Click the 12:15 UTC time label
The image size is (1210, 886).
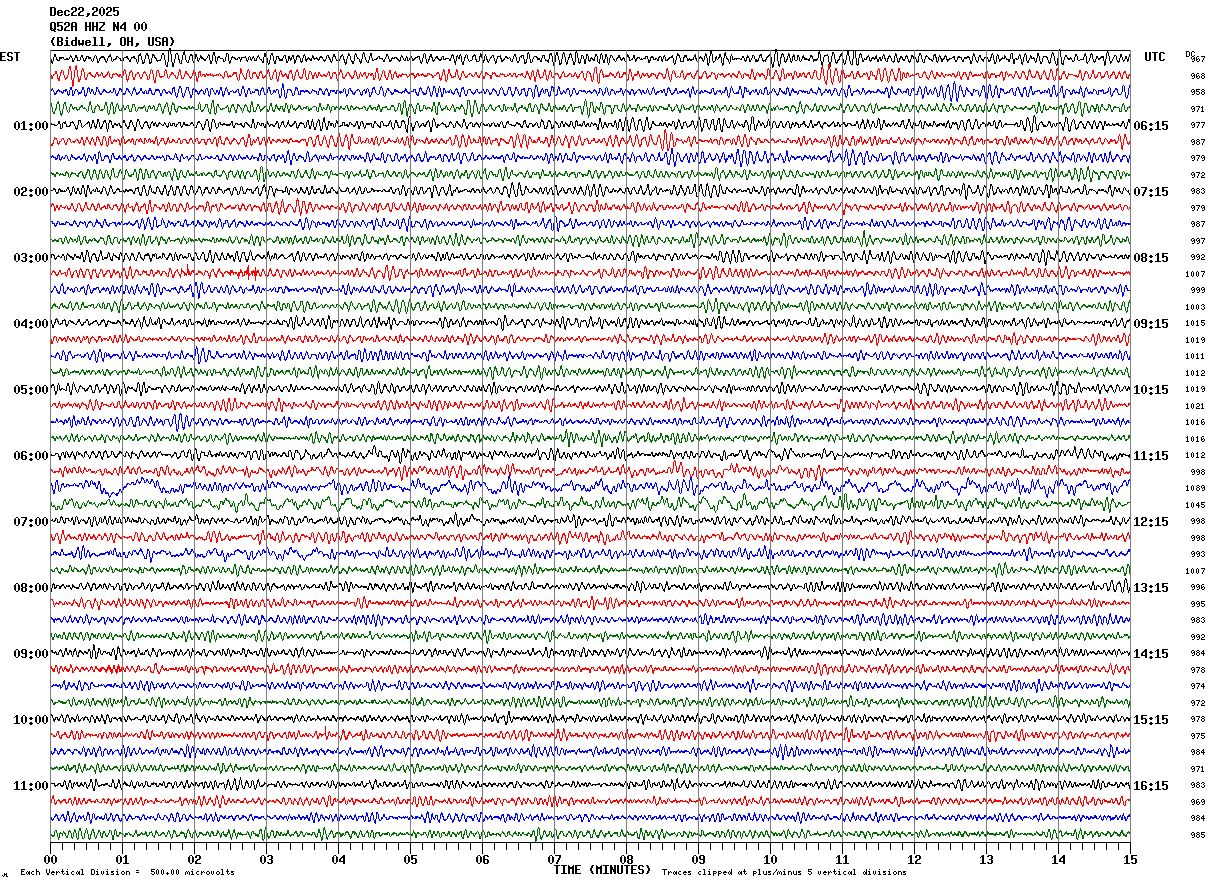pos(1151,522)
